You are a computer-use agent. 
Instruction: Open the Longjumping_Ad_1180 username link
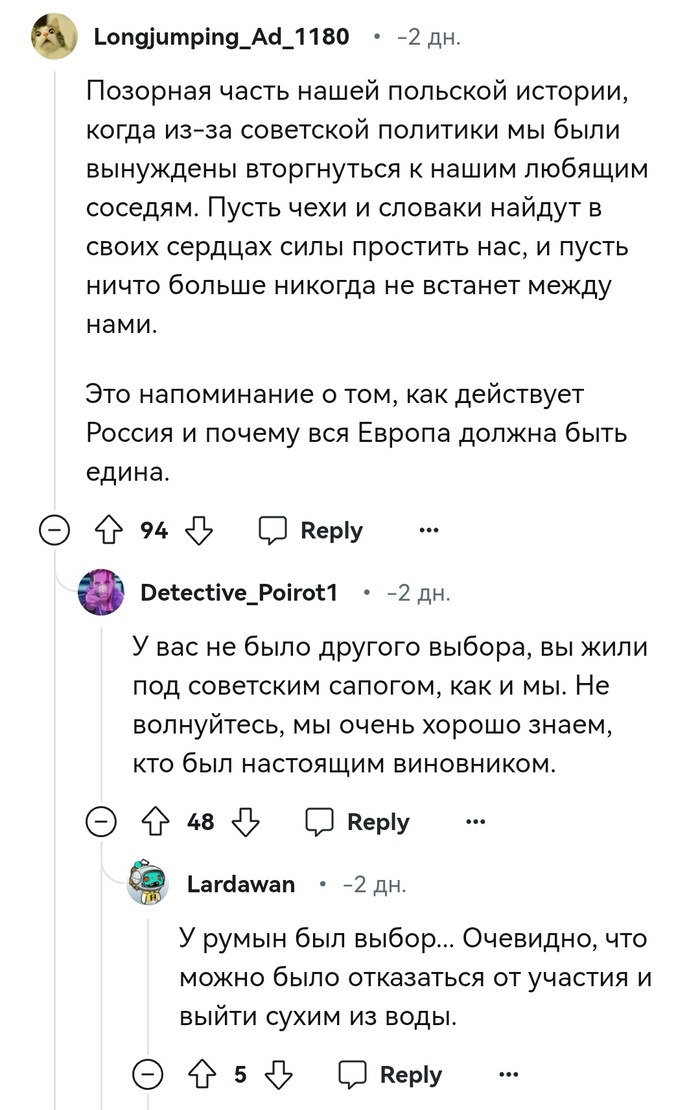(x=221, y=37)
